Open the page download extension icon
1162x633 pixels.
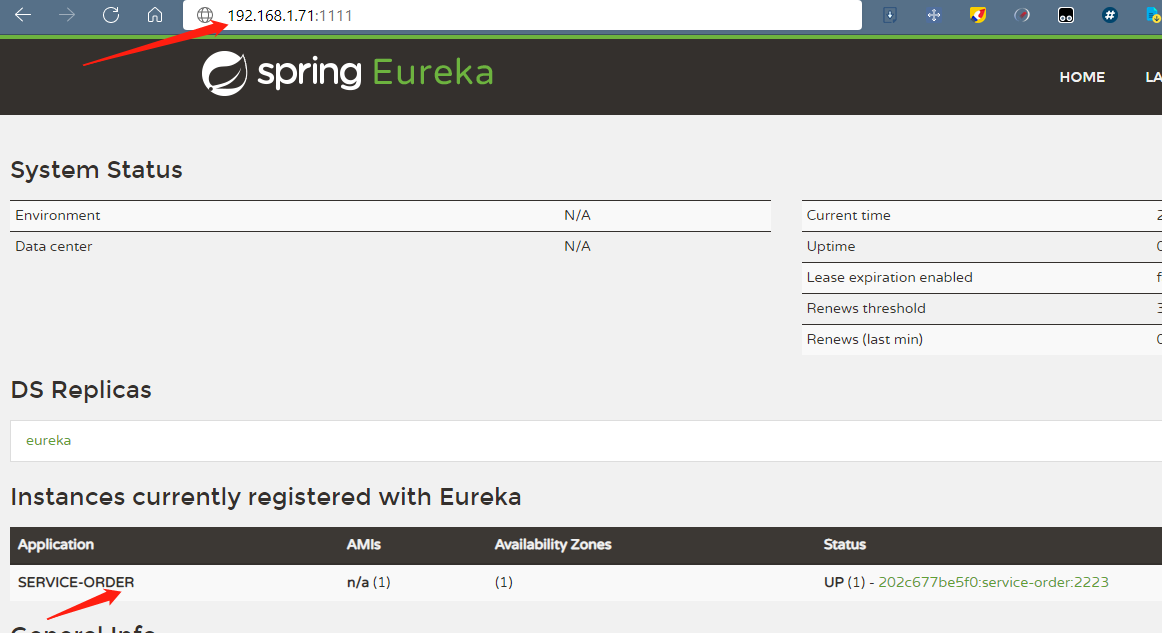(x=890, y=15)
